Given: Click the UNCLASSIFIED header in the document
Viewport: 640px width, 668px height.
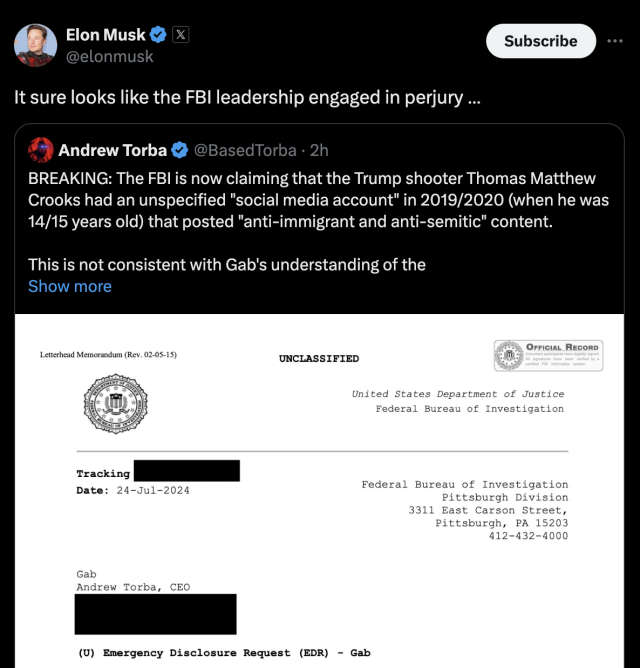Looking at the screenshot, I should tap(319, 359).
